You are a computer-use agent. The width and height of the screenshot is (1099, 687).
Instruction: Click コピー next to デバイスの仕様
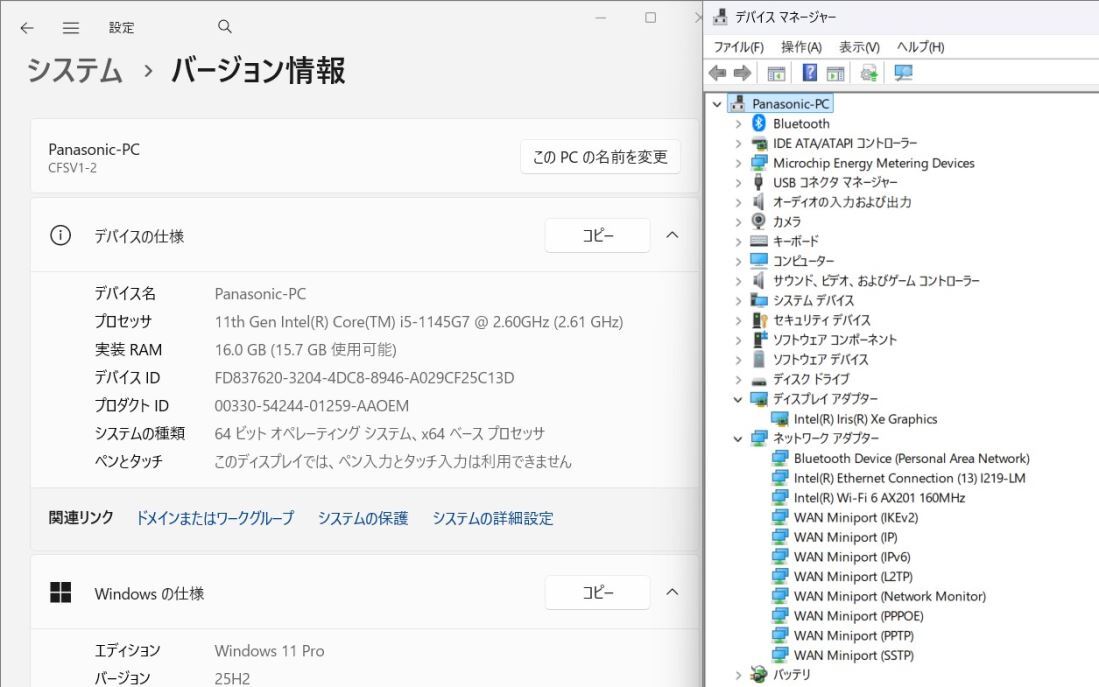pos(597,235)
